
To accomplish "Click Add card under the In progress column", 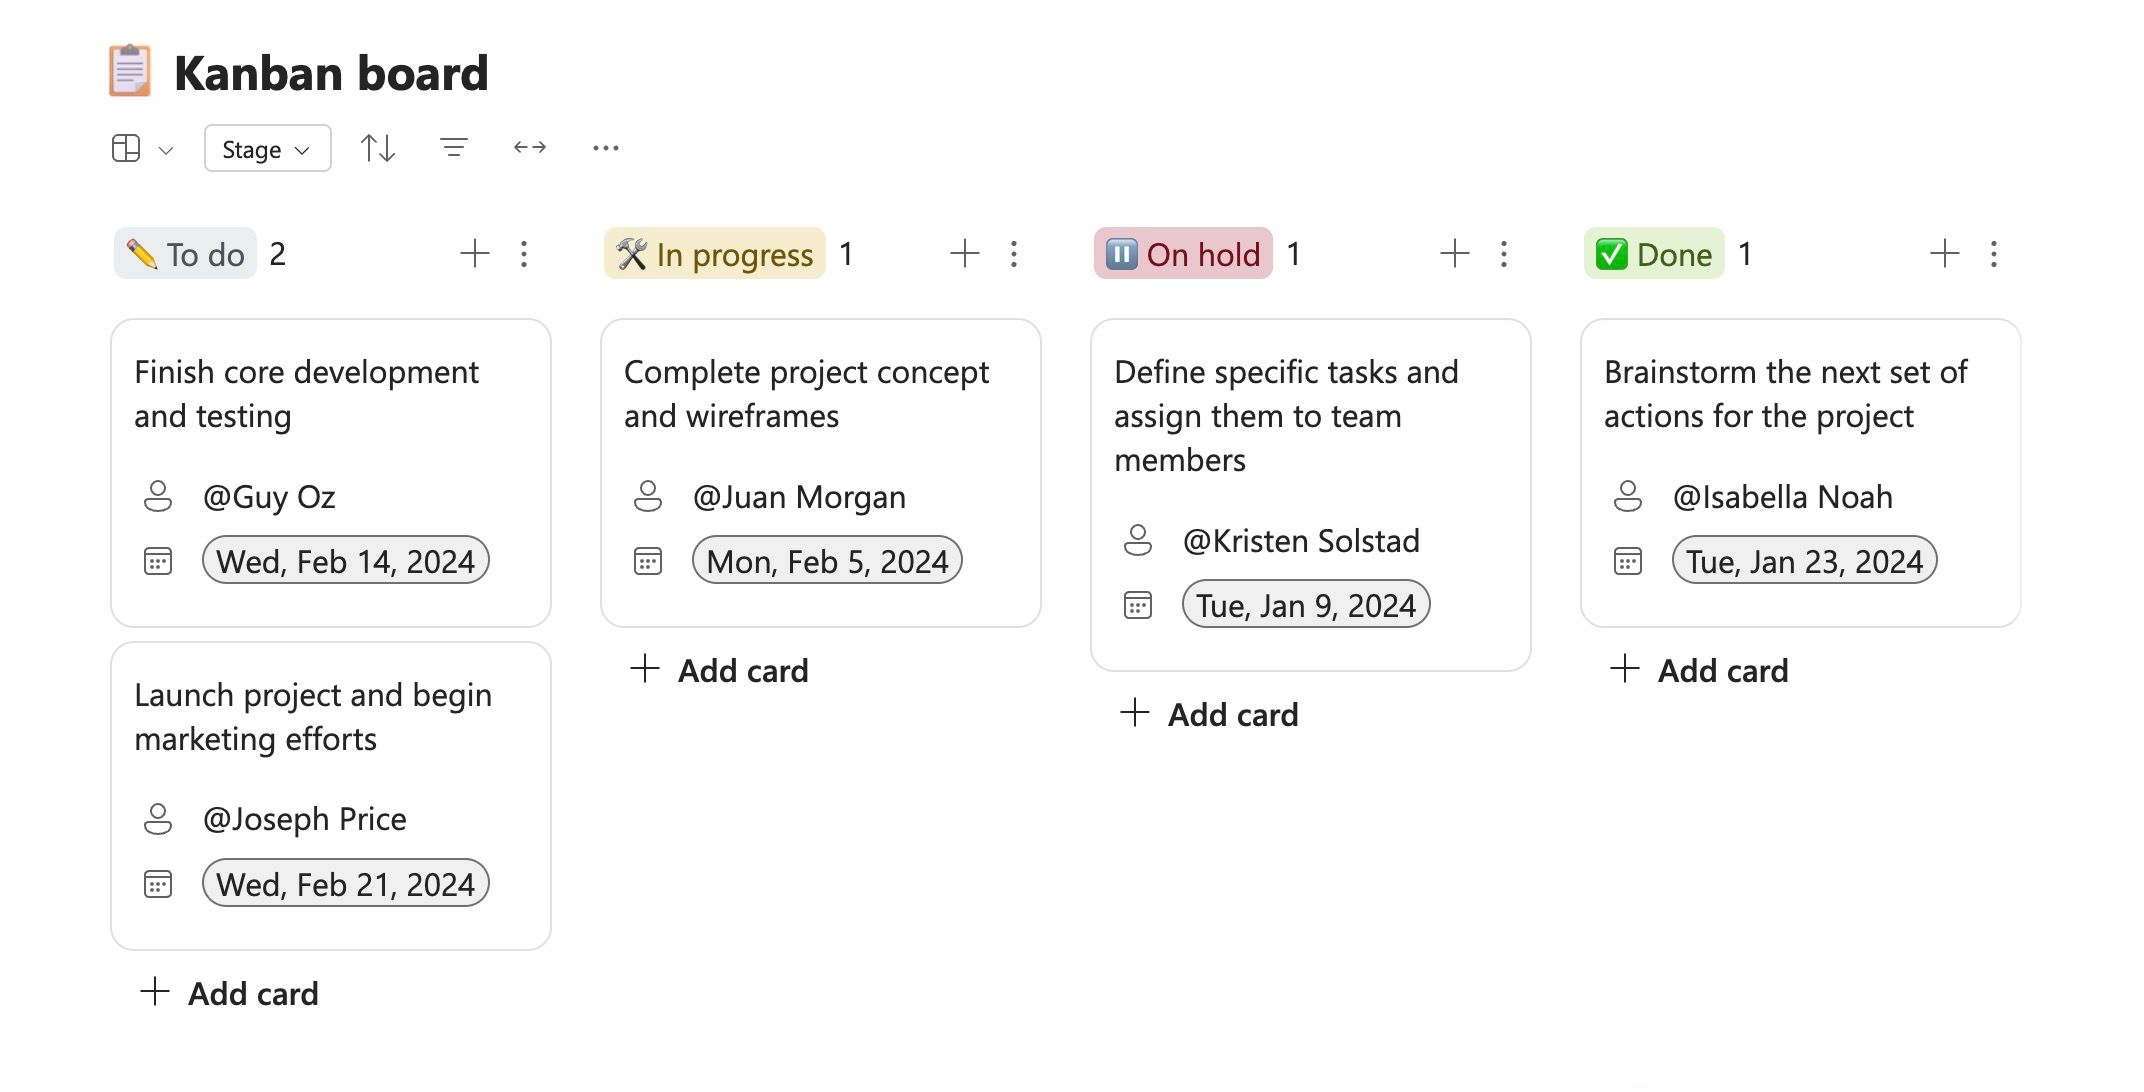I will coord(719,670).
